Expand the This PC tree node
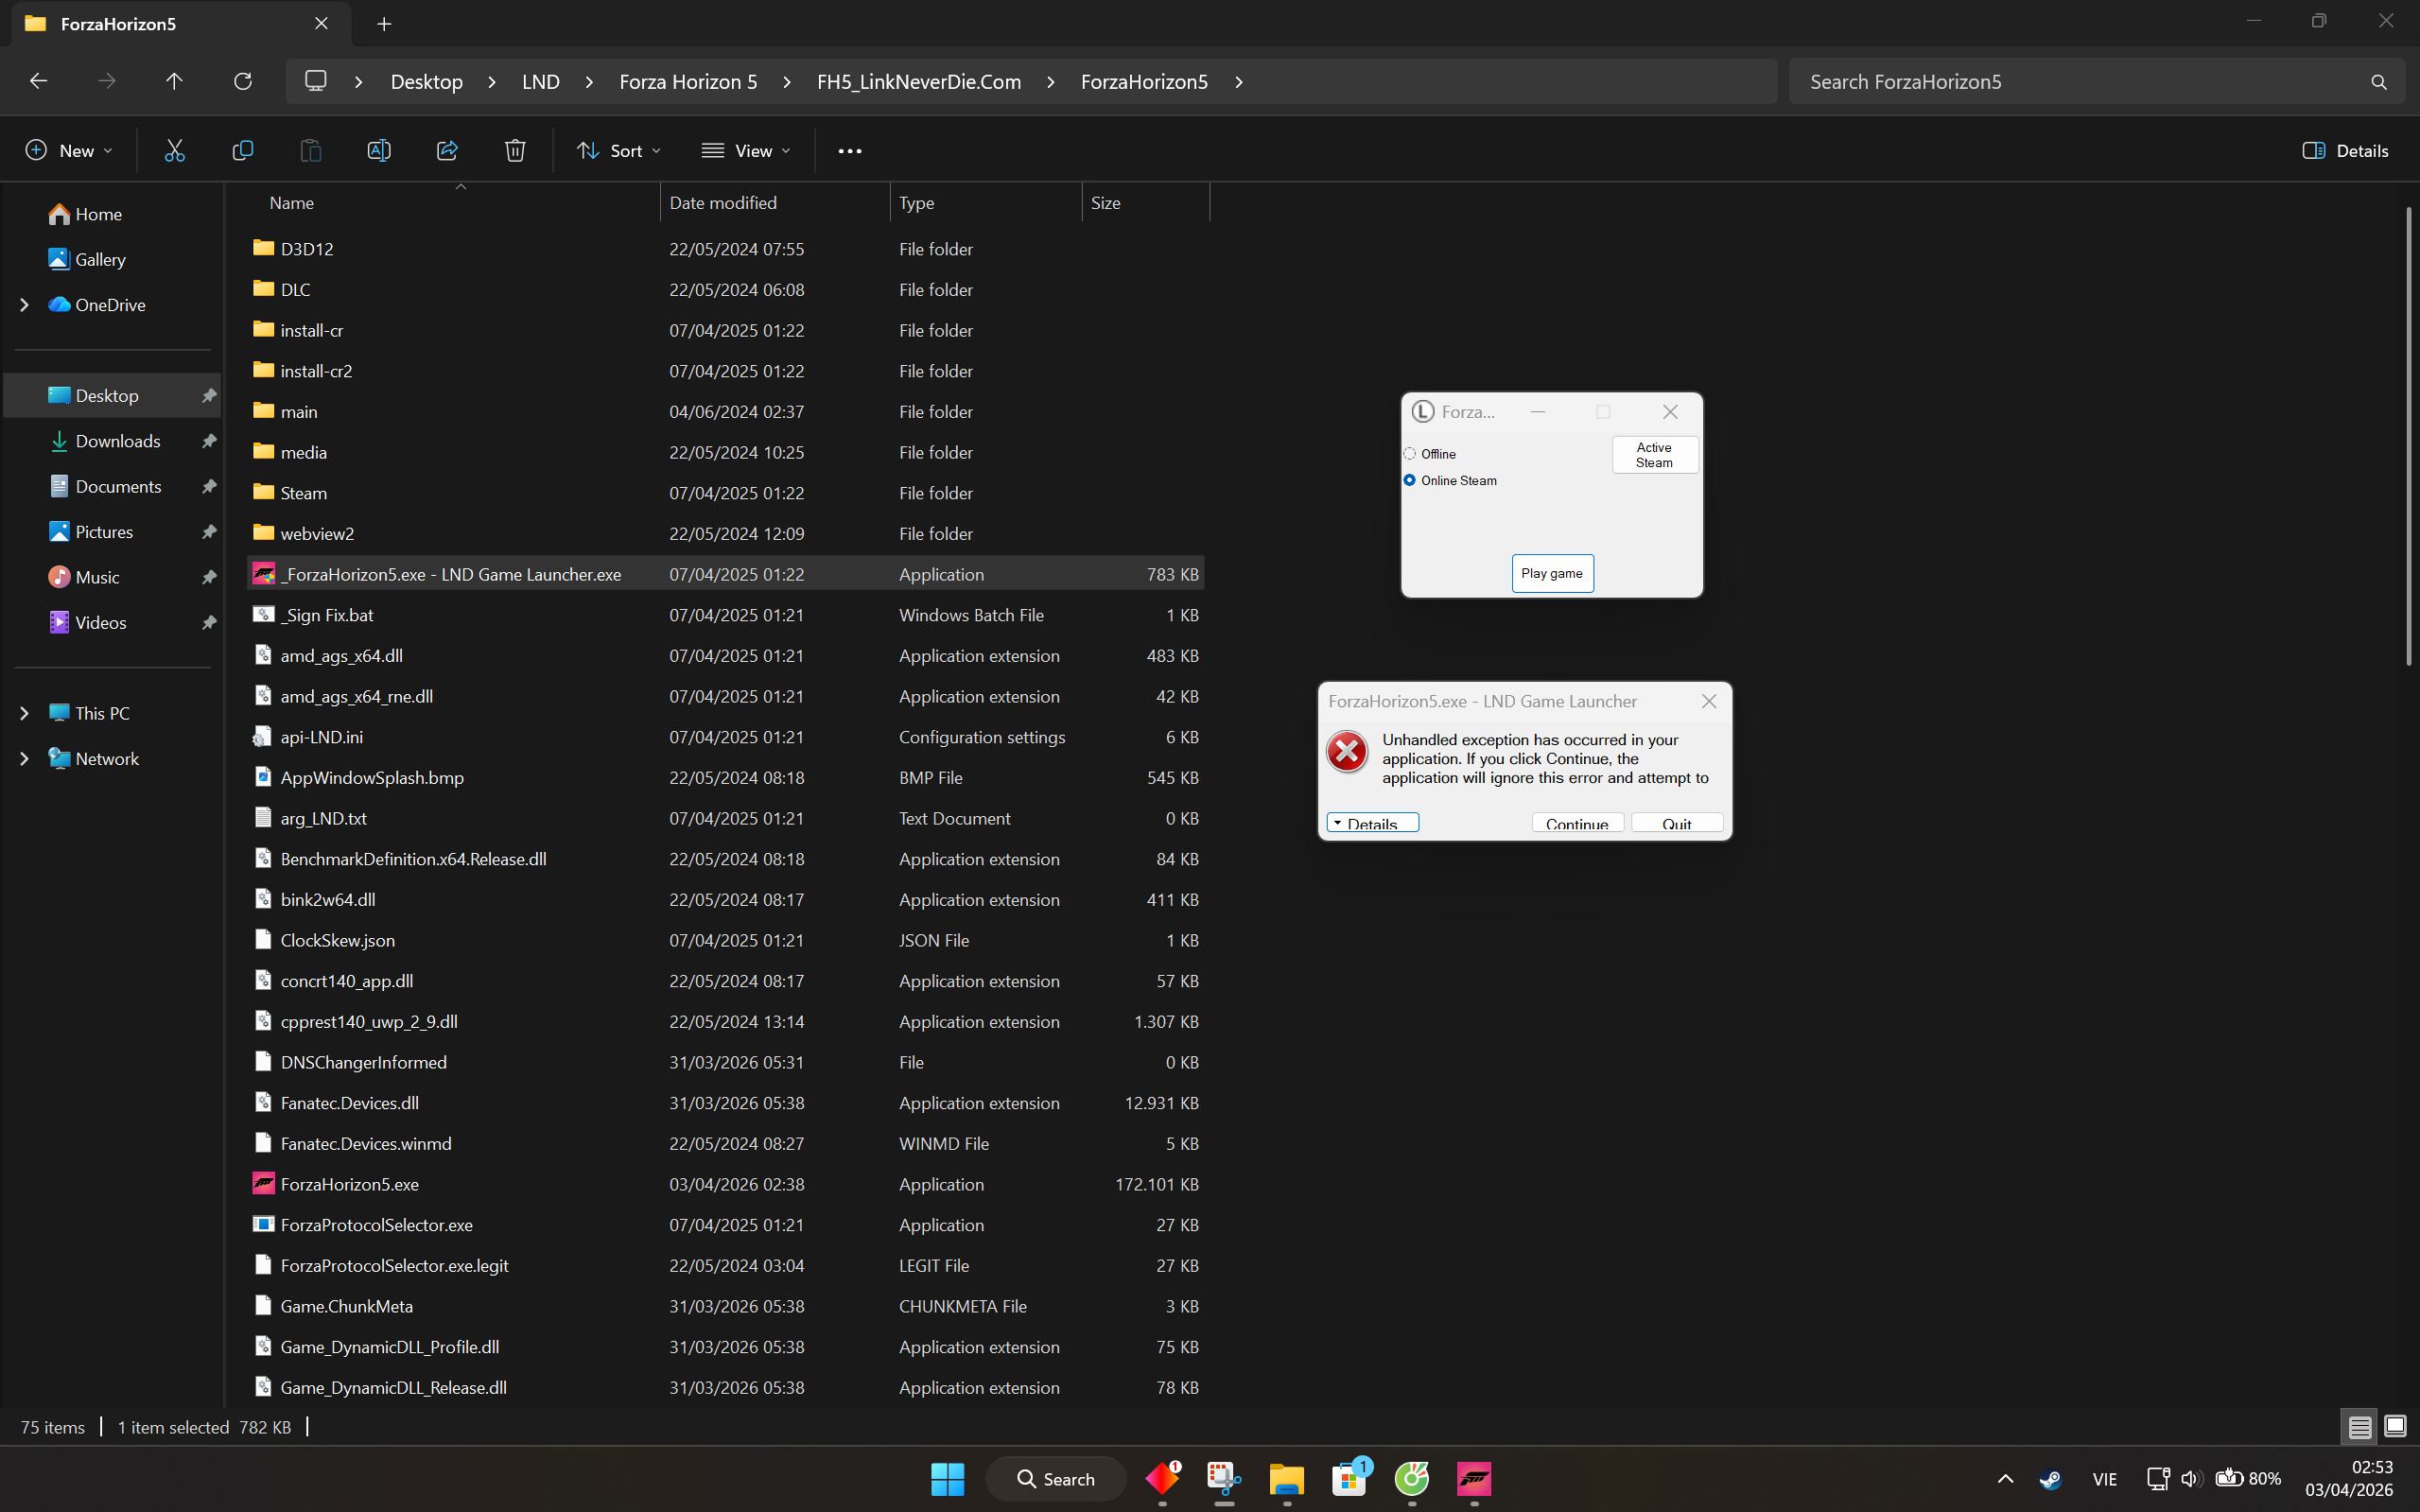 [x=24, y=713]
